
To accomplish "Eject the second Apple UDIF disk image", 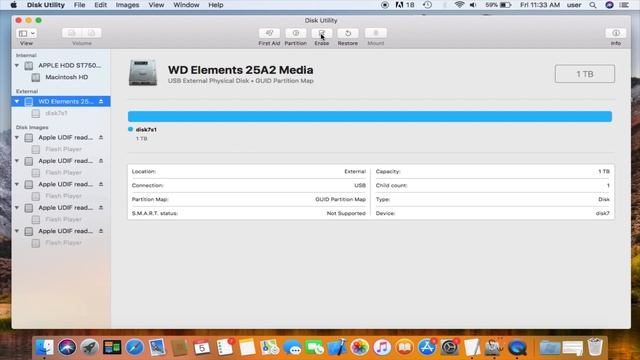I will pyautogui.click(x=101, y=161).
